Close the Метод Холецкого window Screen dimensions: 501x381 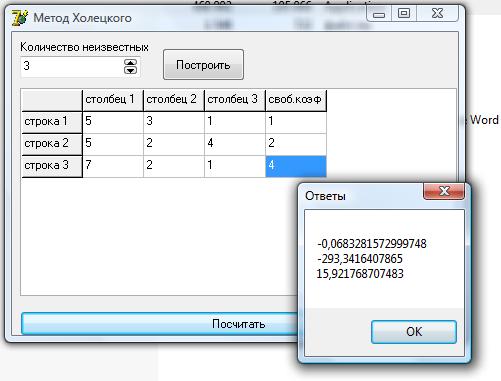[x=437, y=14]
